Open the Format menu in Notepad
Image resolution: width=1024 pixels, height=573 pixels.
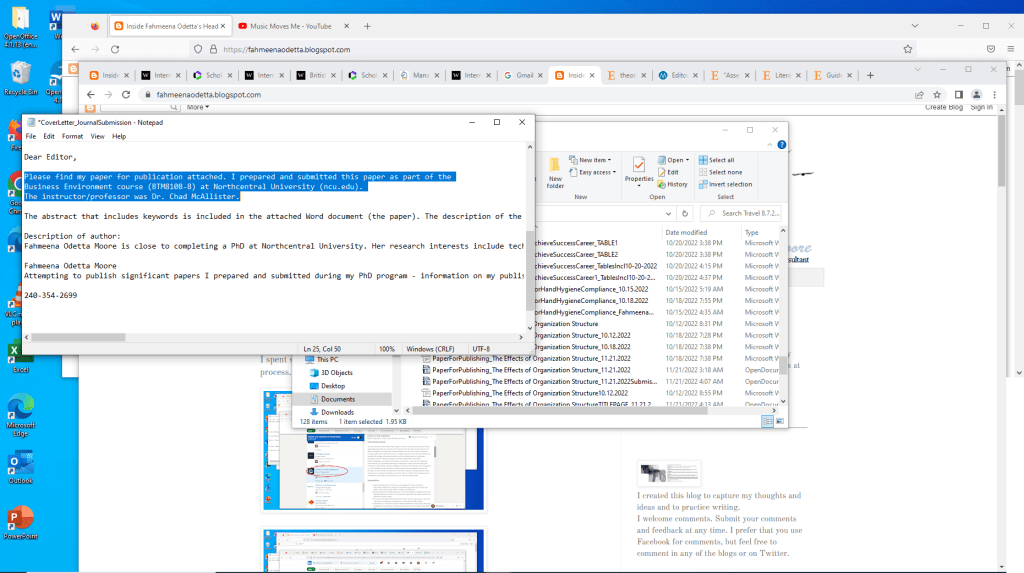[x=72, y=136]
